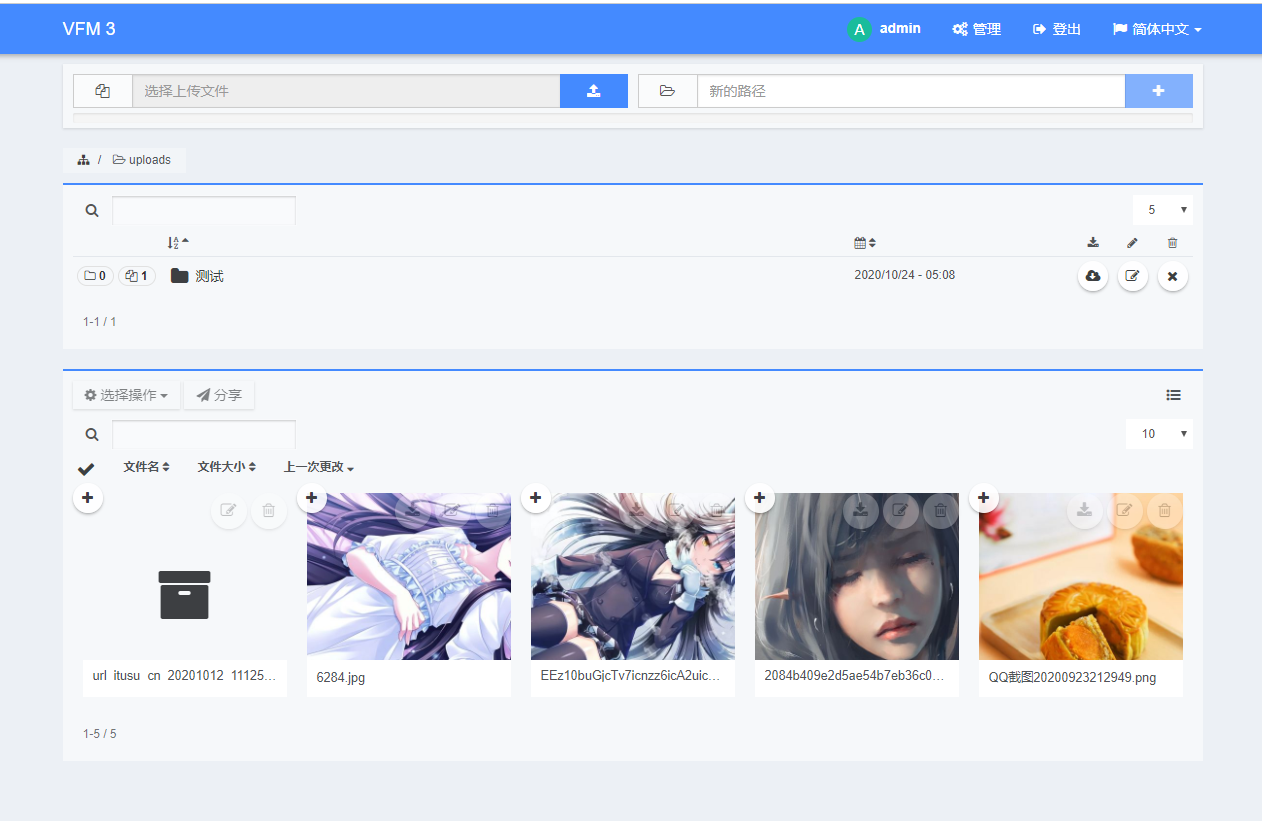Download the QQ截图 png file

(x=1085, y=511)
